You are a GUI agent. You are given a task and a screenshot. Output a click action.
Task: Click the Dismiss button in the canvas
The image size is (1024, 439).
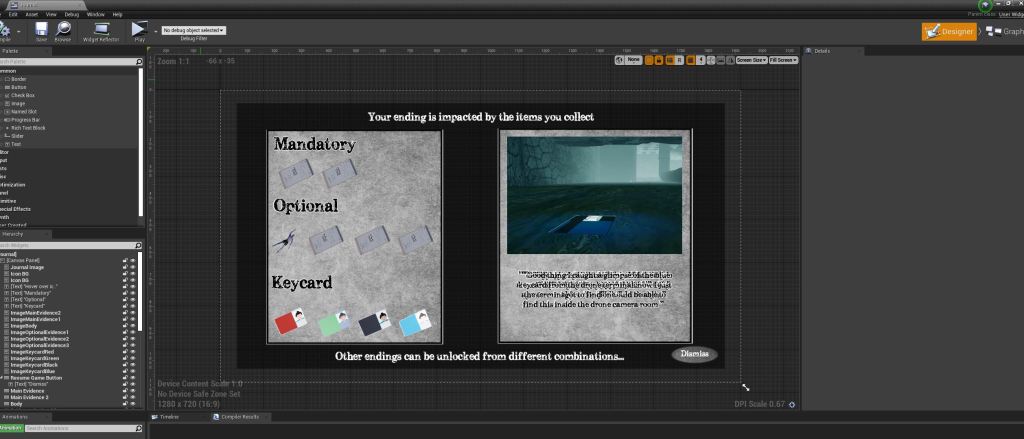[694, 354]
